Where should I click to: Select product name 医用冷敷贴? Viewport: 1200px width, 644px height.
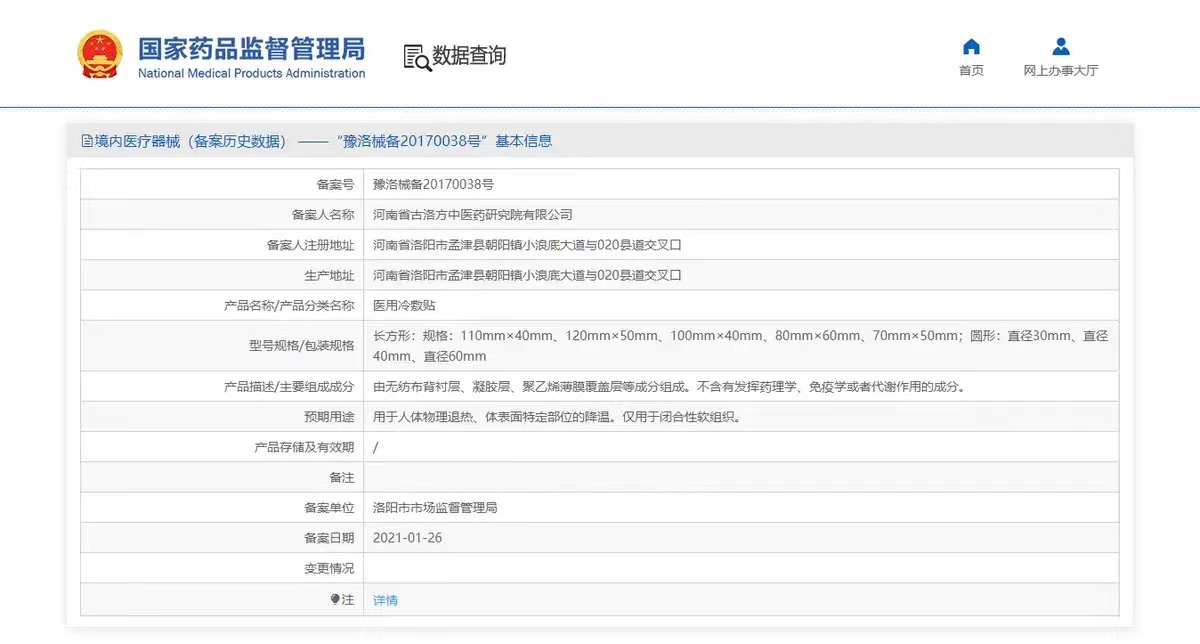(404, 305)
